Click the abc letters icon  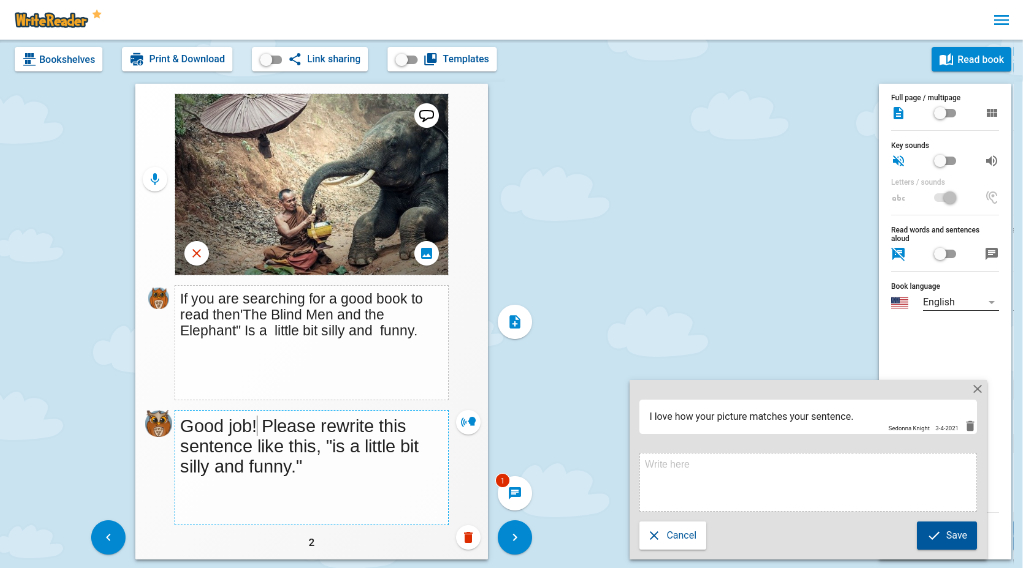point(899,198)
